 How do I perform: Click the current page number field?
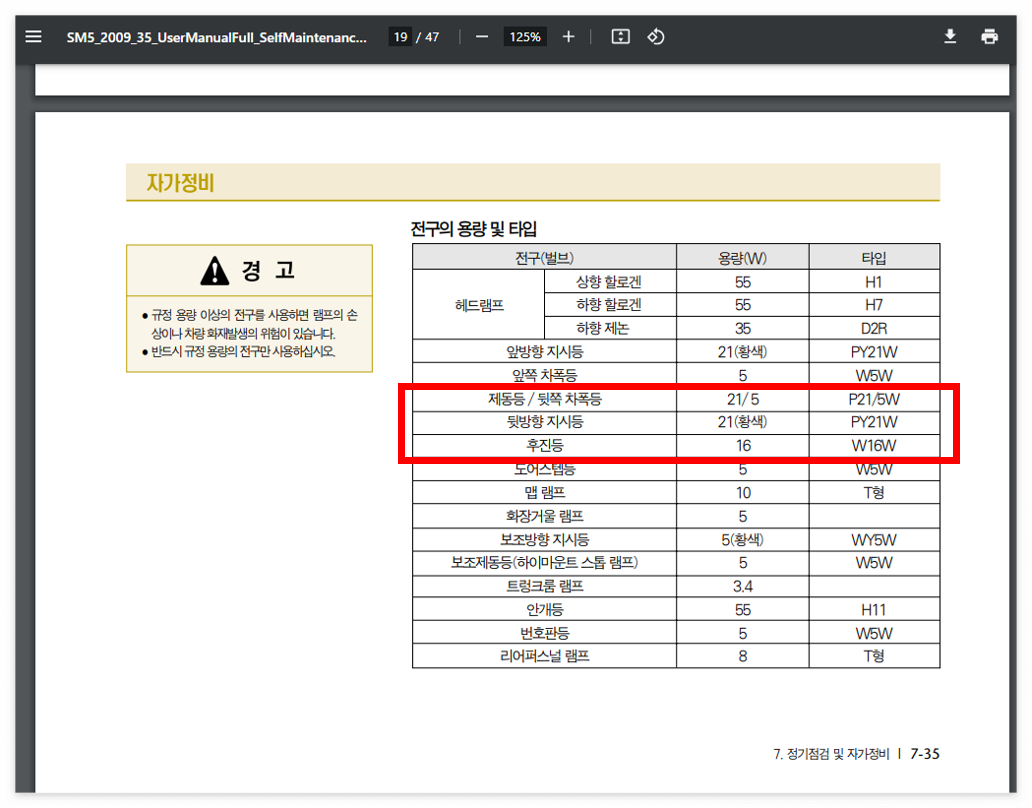coord(400,36)
